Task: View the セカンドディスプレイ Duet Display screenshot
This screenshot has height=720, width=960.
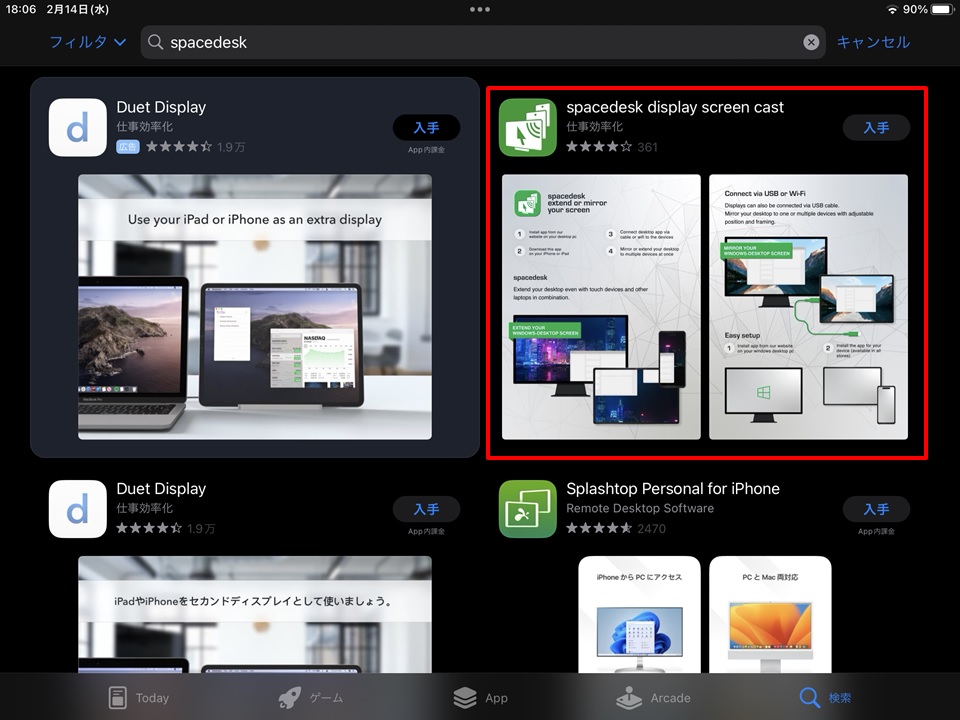Action: pyautogui.click(x=255, y=614)
